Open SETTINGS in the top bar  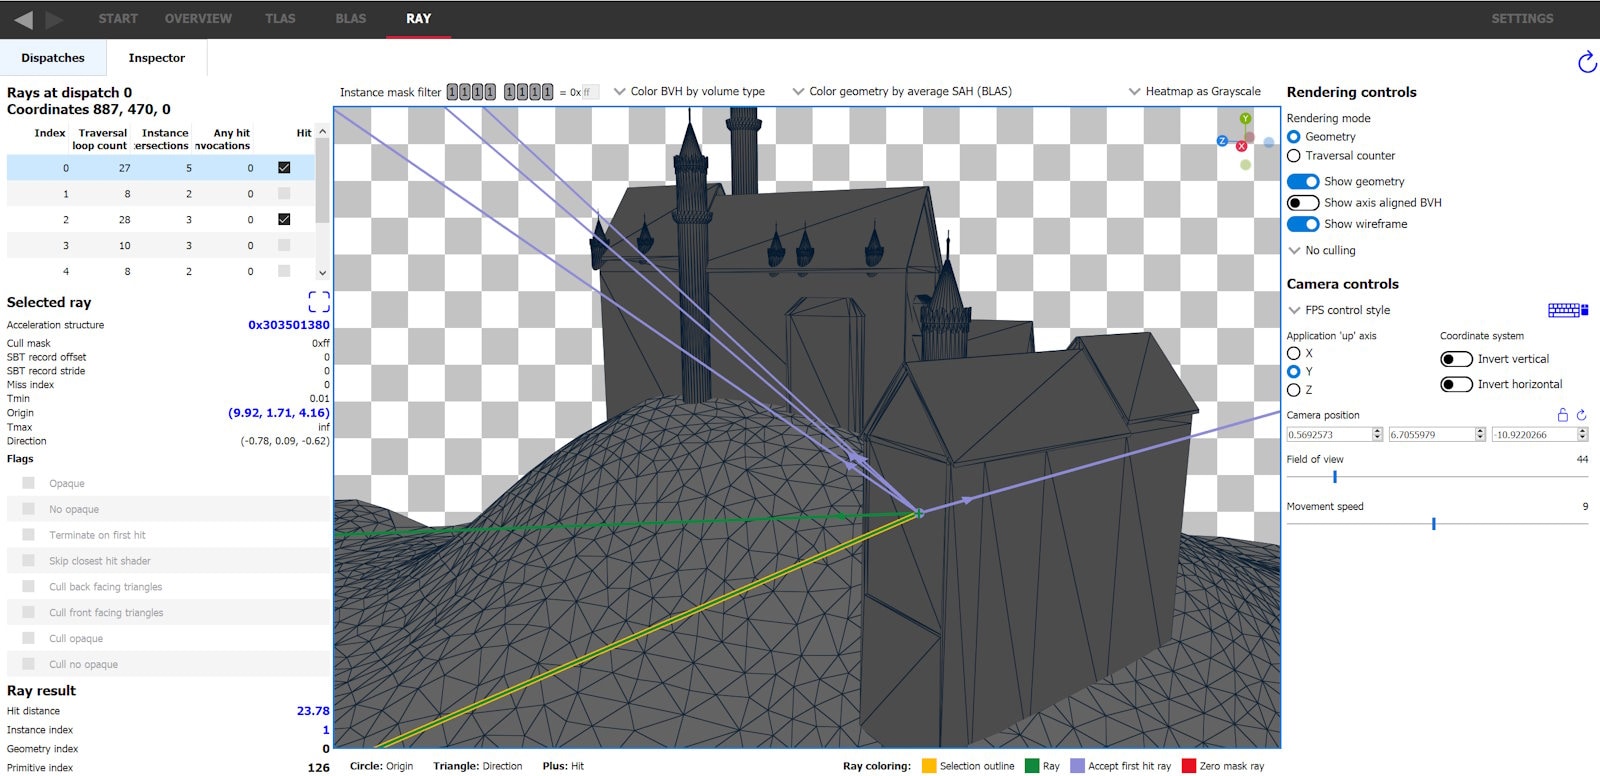point(1522,19)
